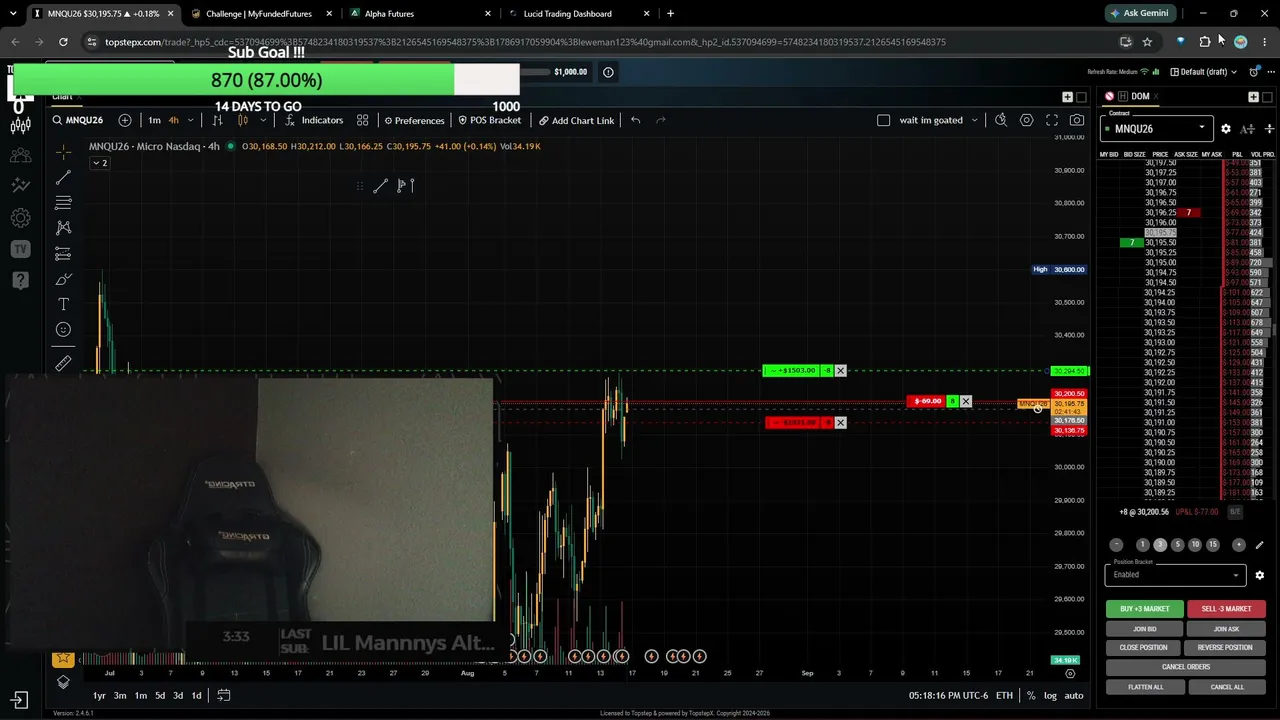Open chart settings gear icon

1026,120
